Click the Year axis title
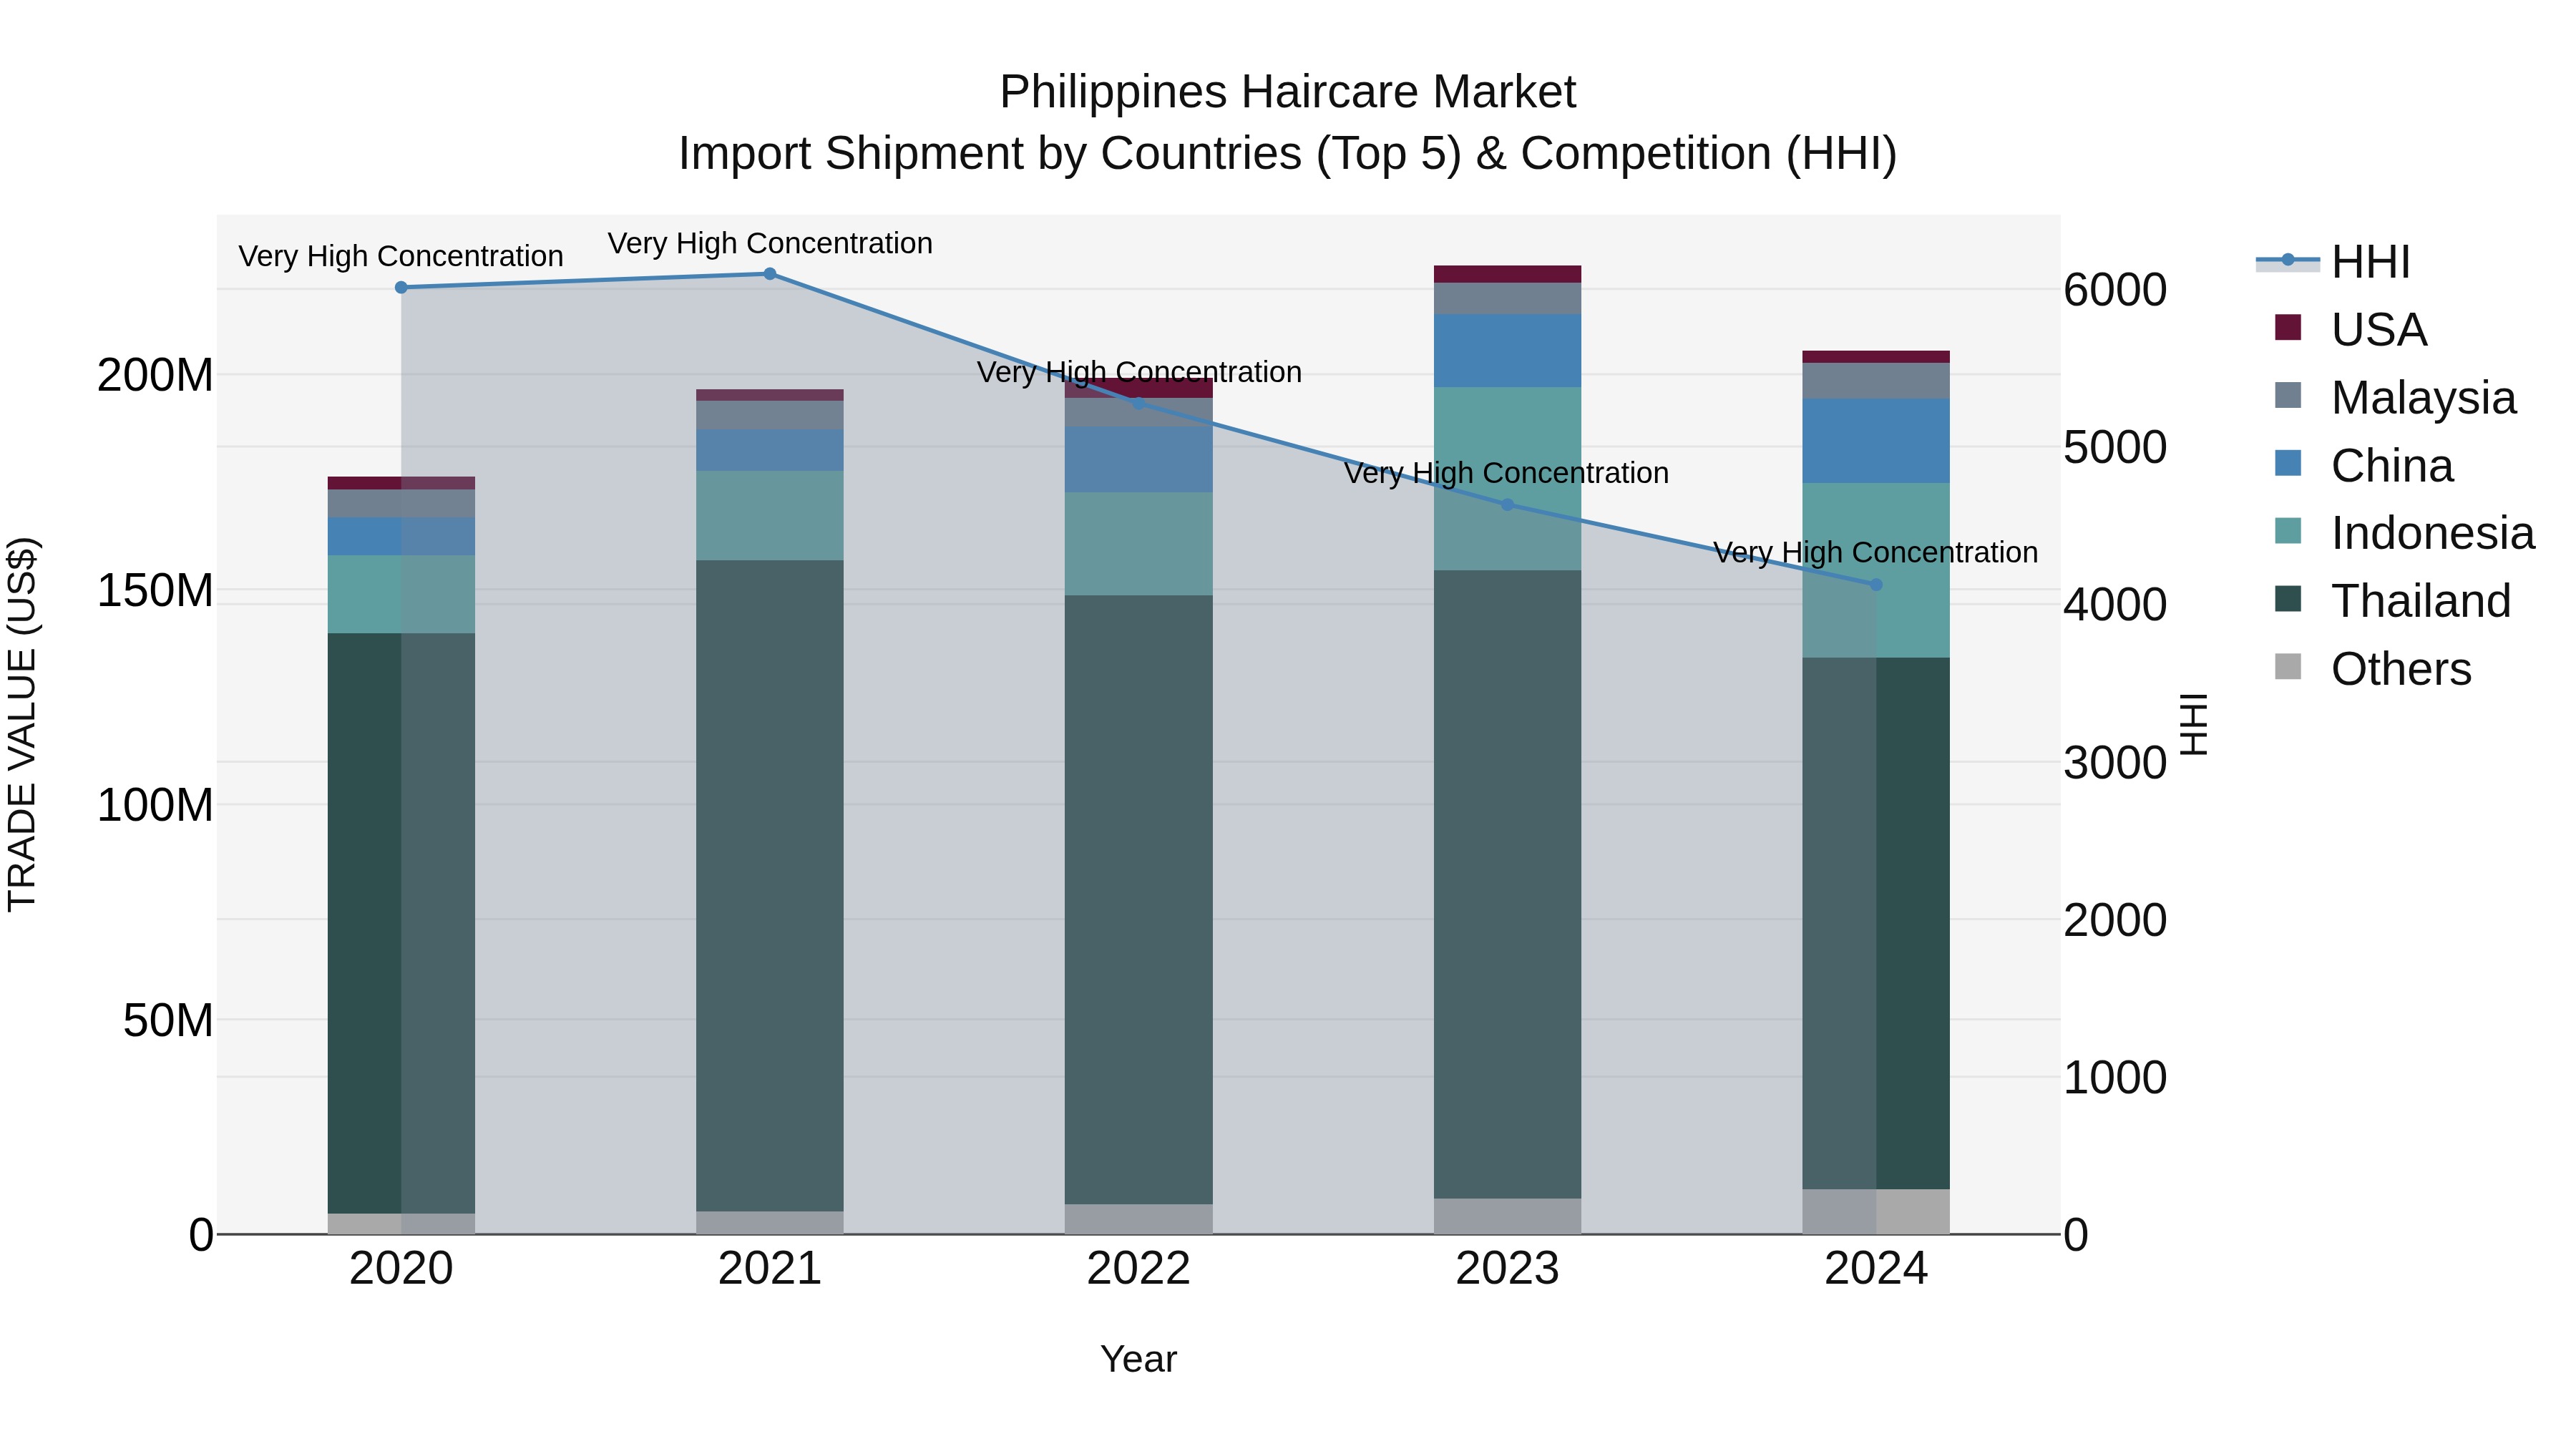Viewport: 2576px width, 1449px height. click(x=1138, y=1360)
